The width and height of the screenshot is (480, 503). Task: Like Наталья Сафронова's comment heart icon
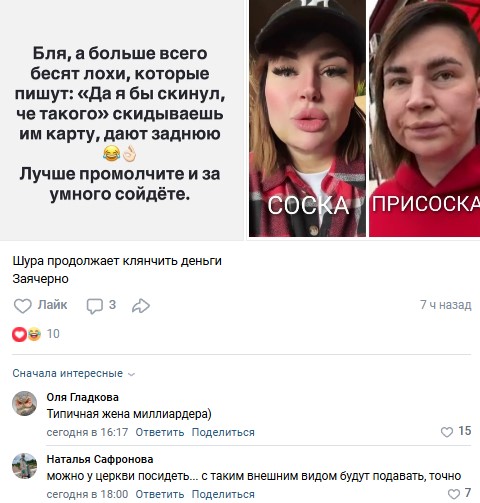pyautogui.click(x=454, y=494)
